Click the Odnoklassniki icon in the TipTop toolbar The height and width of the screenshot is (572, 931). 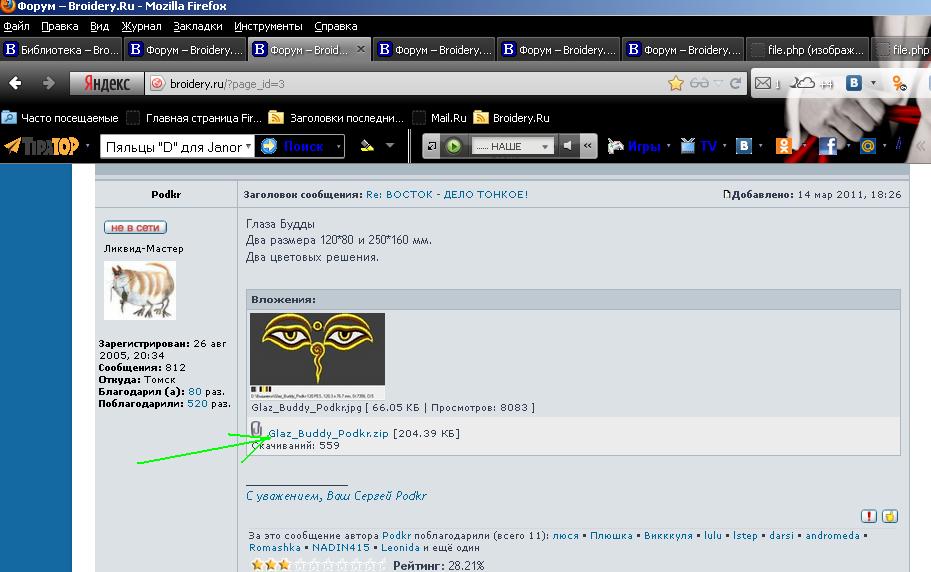click(784, 146)
